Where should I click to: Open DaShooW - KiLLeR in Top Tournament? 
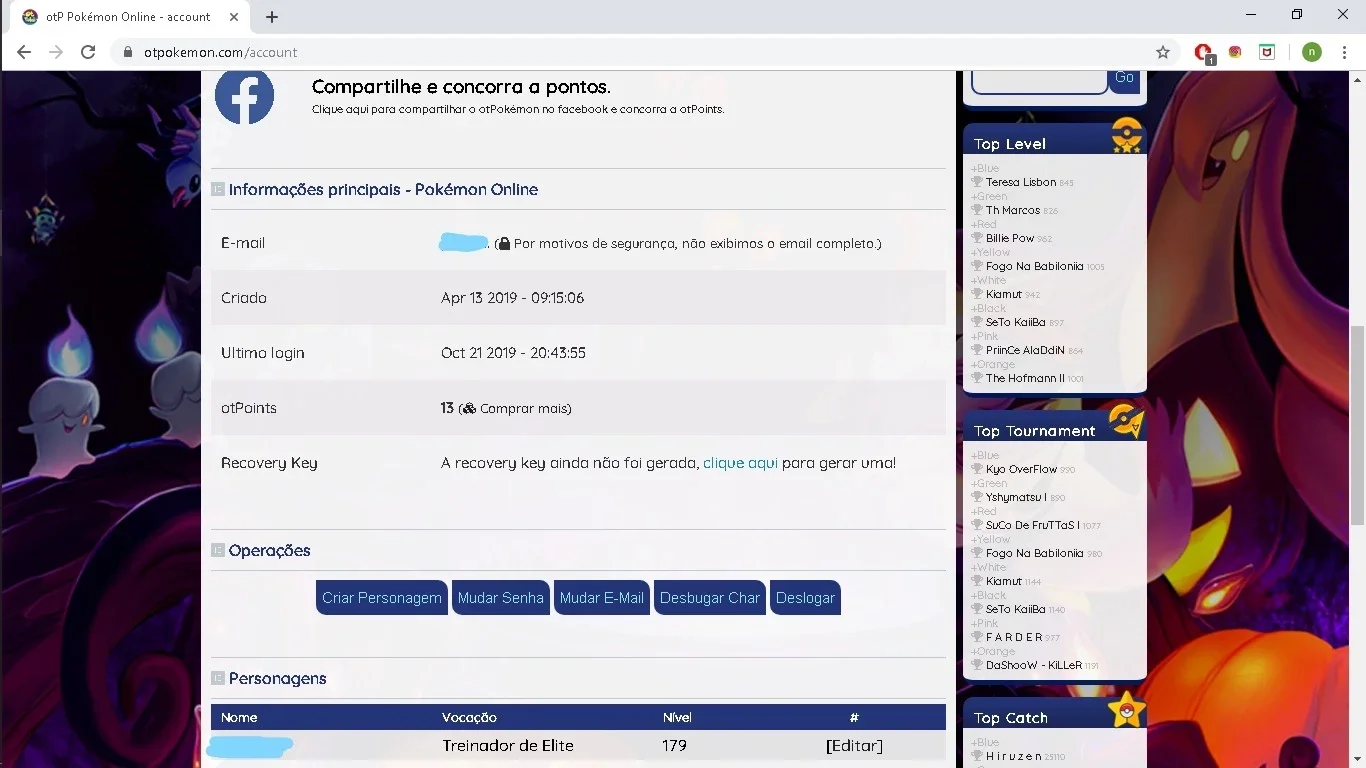[x=1034, y=665]
